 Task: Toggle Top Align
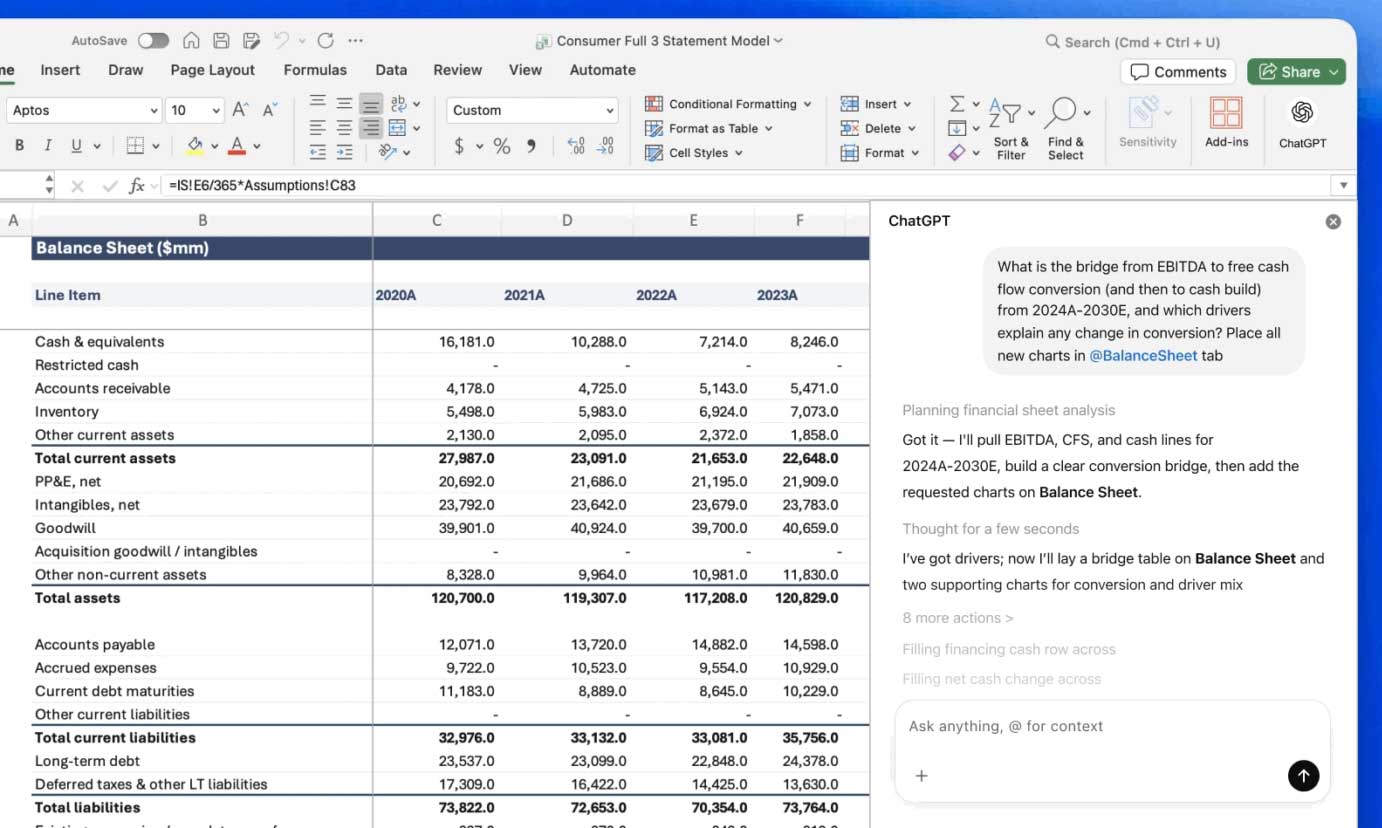point(318,102)
